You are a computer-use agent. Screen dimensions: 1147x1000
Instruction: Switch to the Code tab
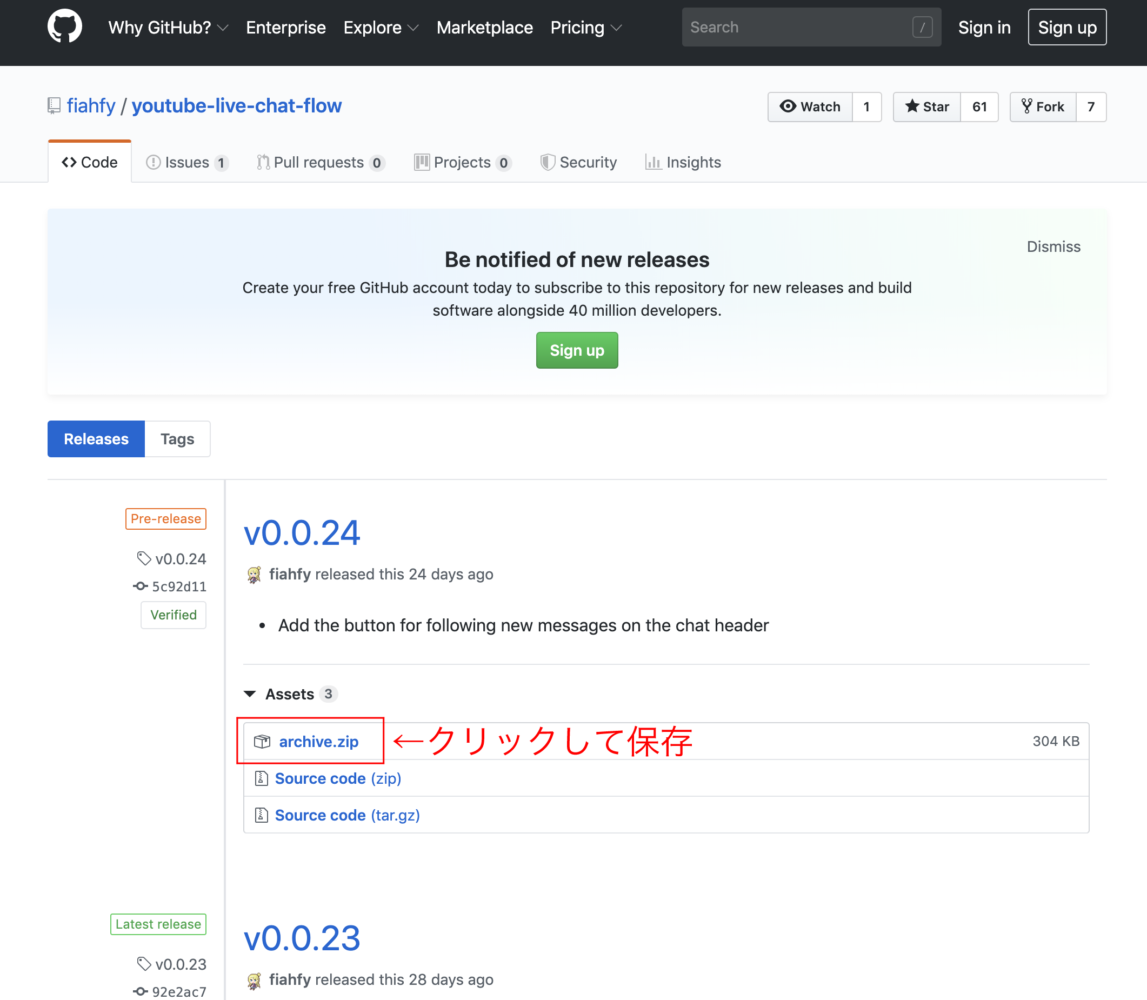coord(90,162)
